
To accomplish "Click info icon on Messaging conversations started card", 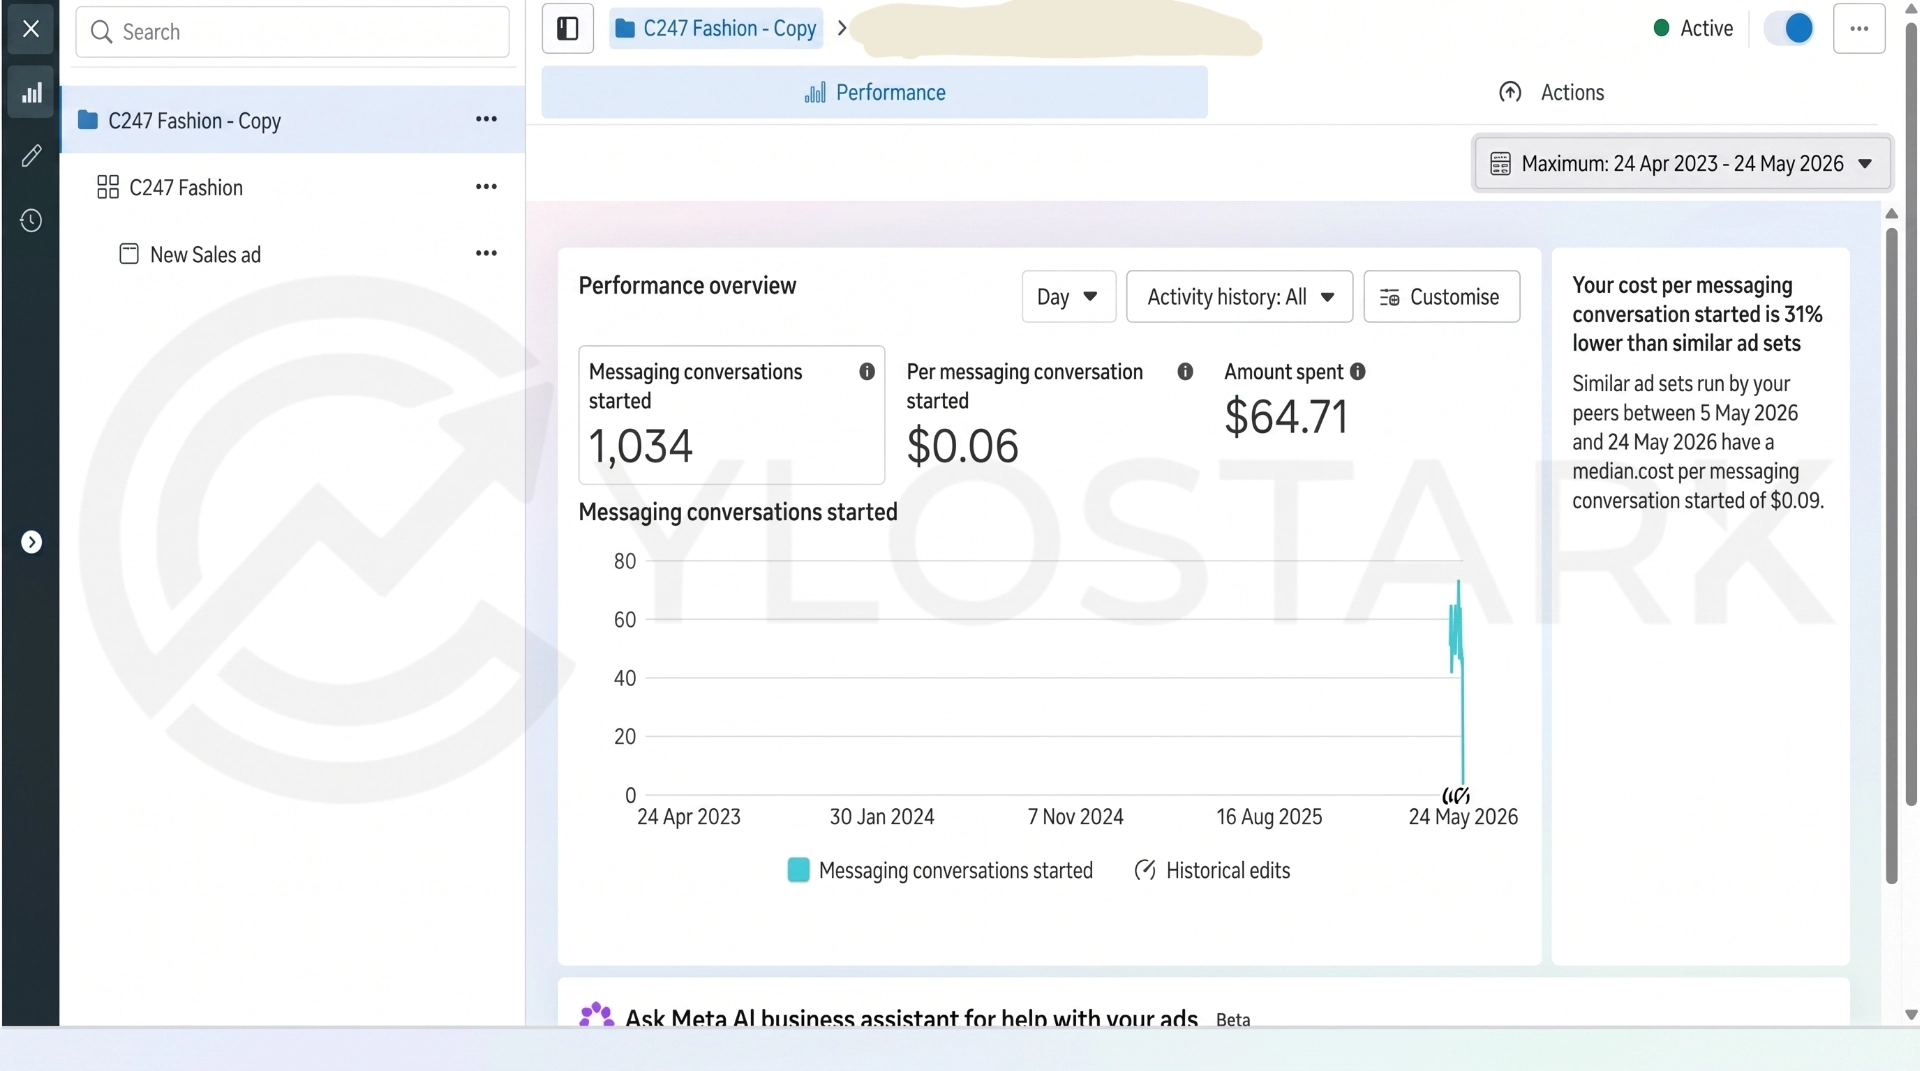I will pyautogui.click(x=867, y=372).
